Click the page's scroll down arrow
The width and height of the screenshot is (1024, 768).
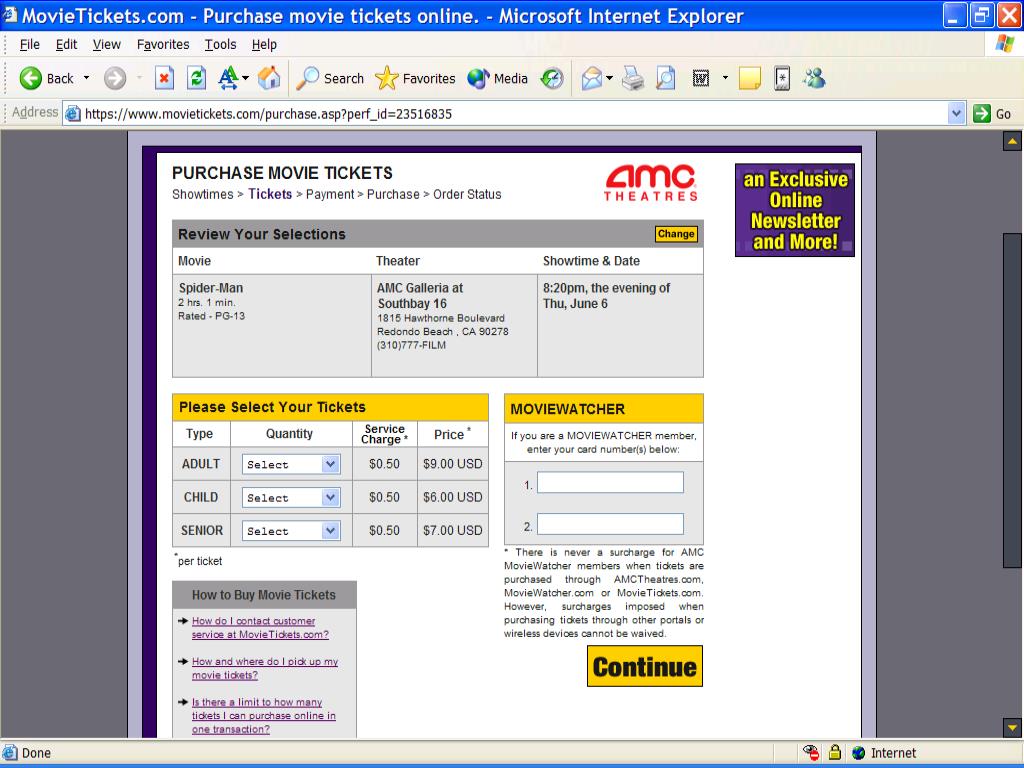1012,727
